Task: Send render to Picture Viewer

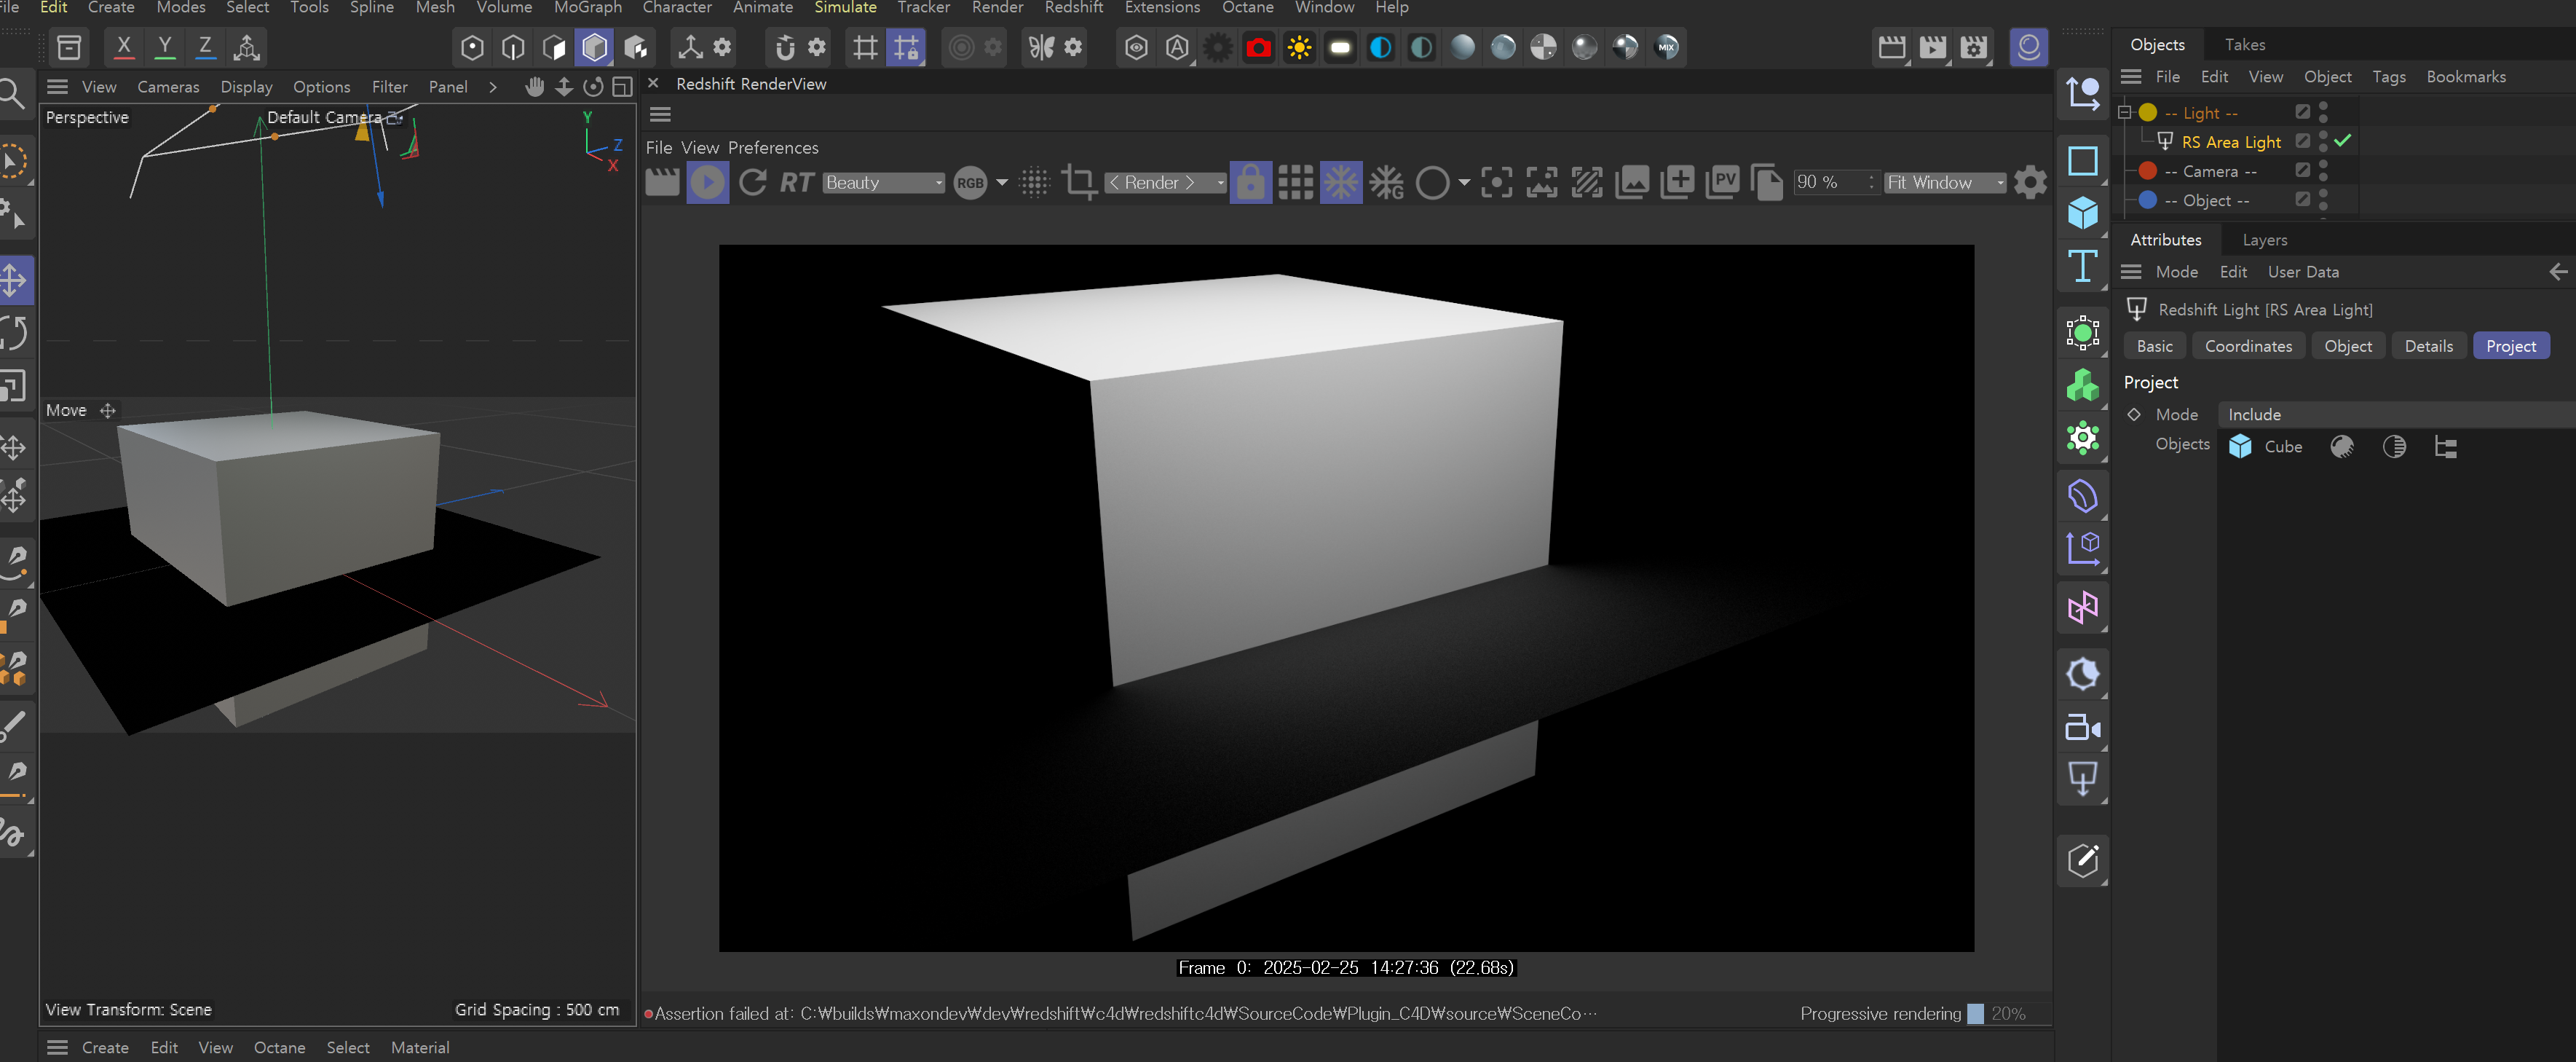Action: [1722, 183]
